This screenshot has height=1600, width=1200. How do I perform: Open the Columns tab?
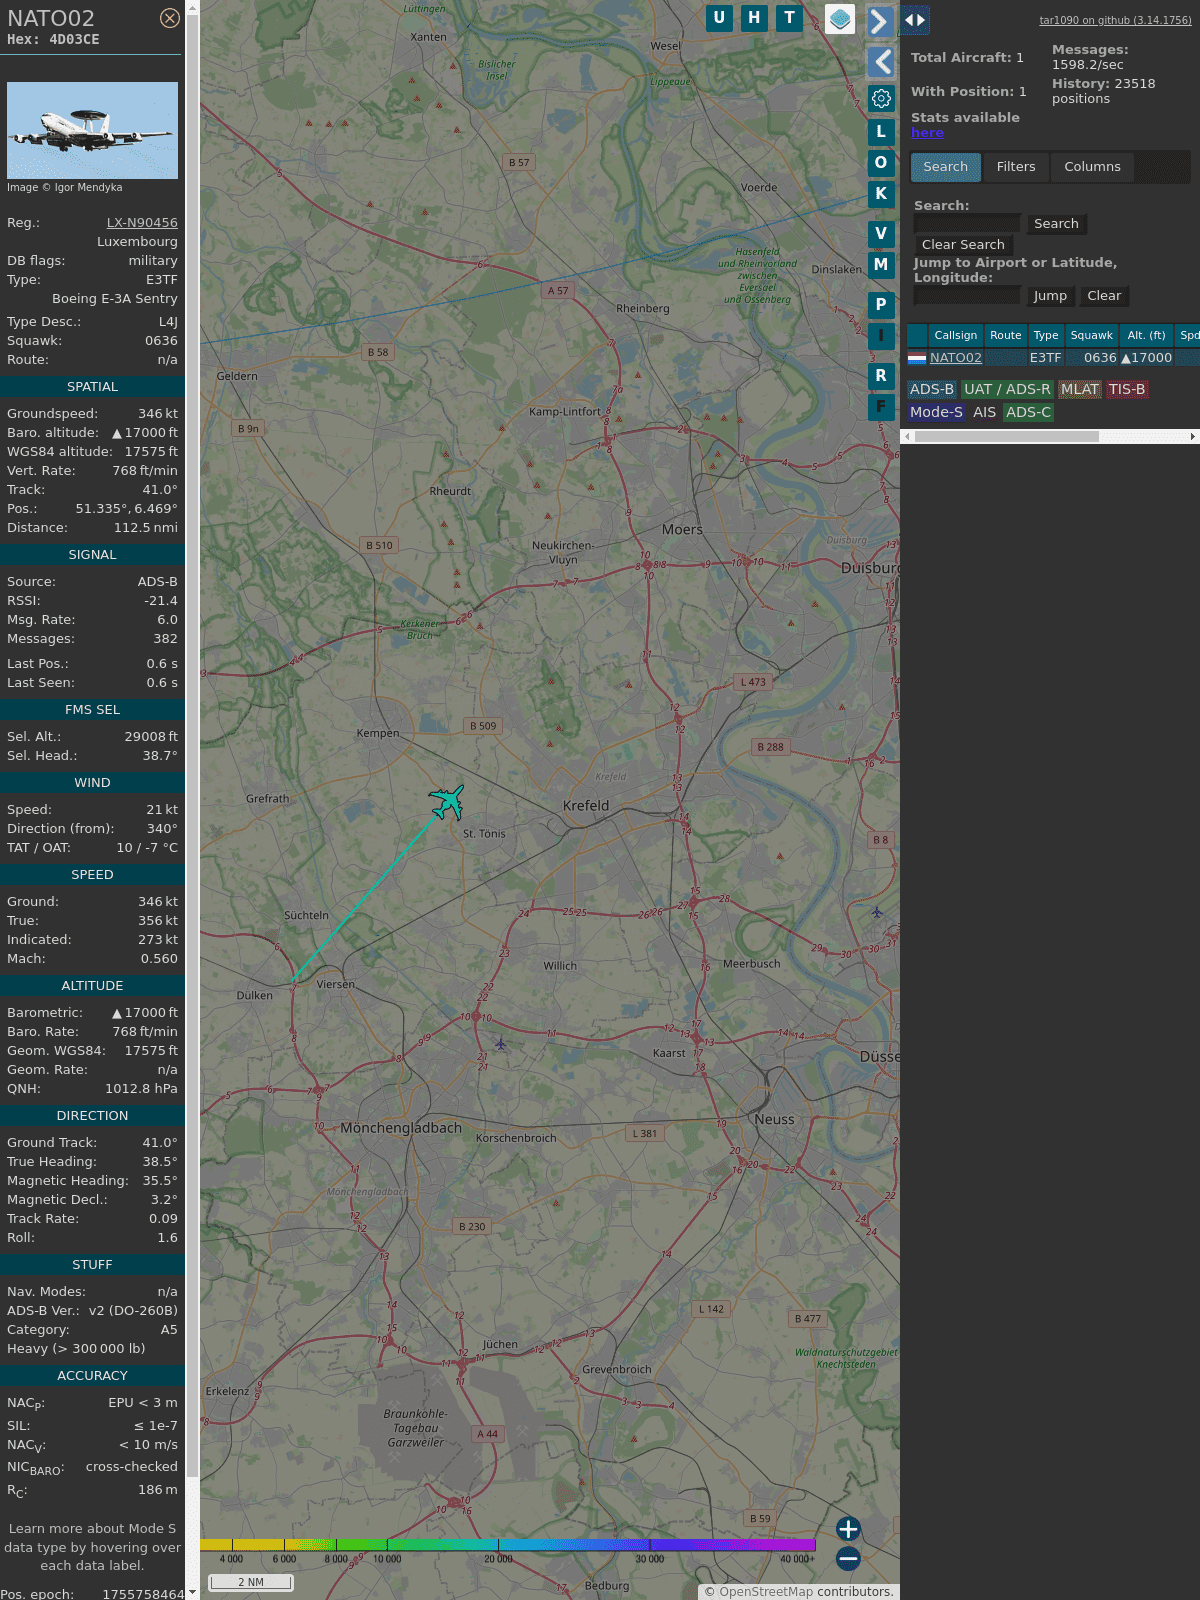pyautogui.click(x=1092, y=167)
